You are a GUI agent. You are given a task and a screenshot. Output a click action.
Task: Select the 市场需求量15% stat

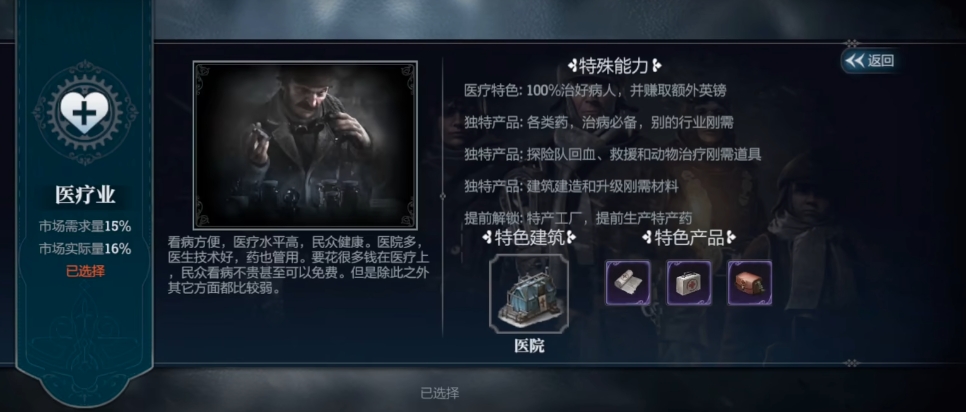tap(85, 226)
